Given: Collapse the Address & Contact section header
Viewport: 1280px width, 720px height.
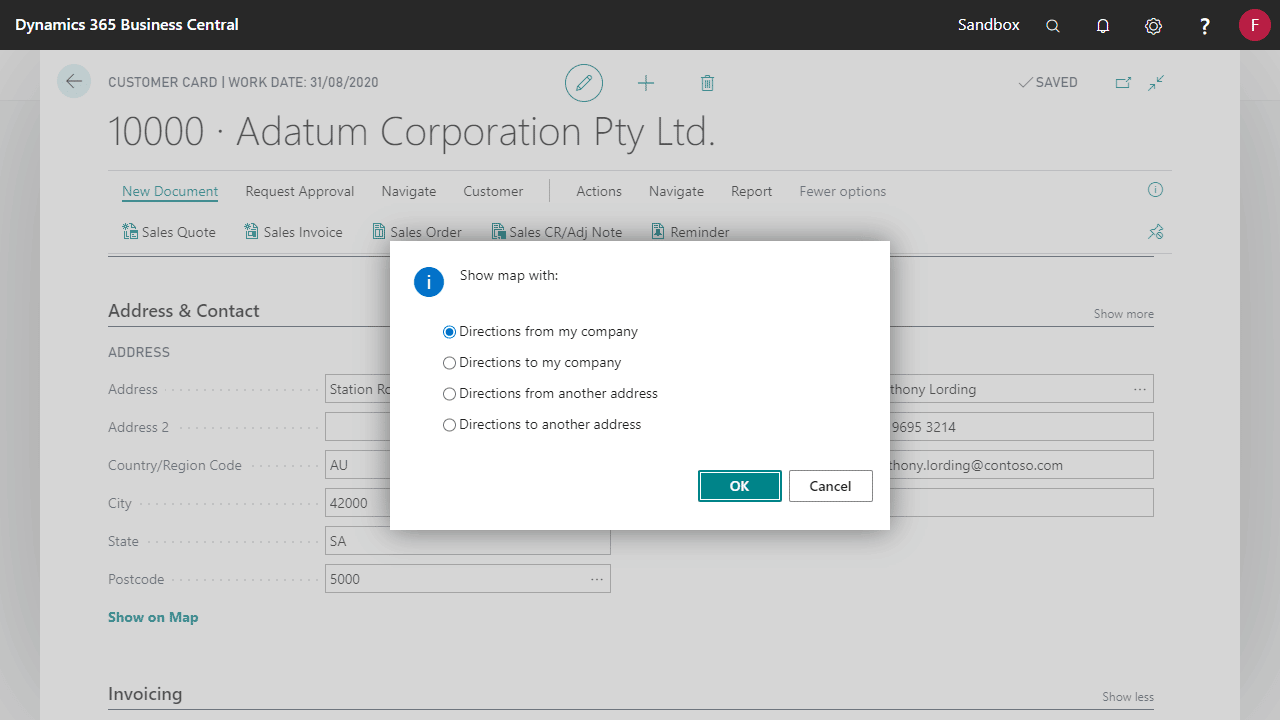Looking at the screenshot, I should click(x=184, y=311).
